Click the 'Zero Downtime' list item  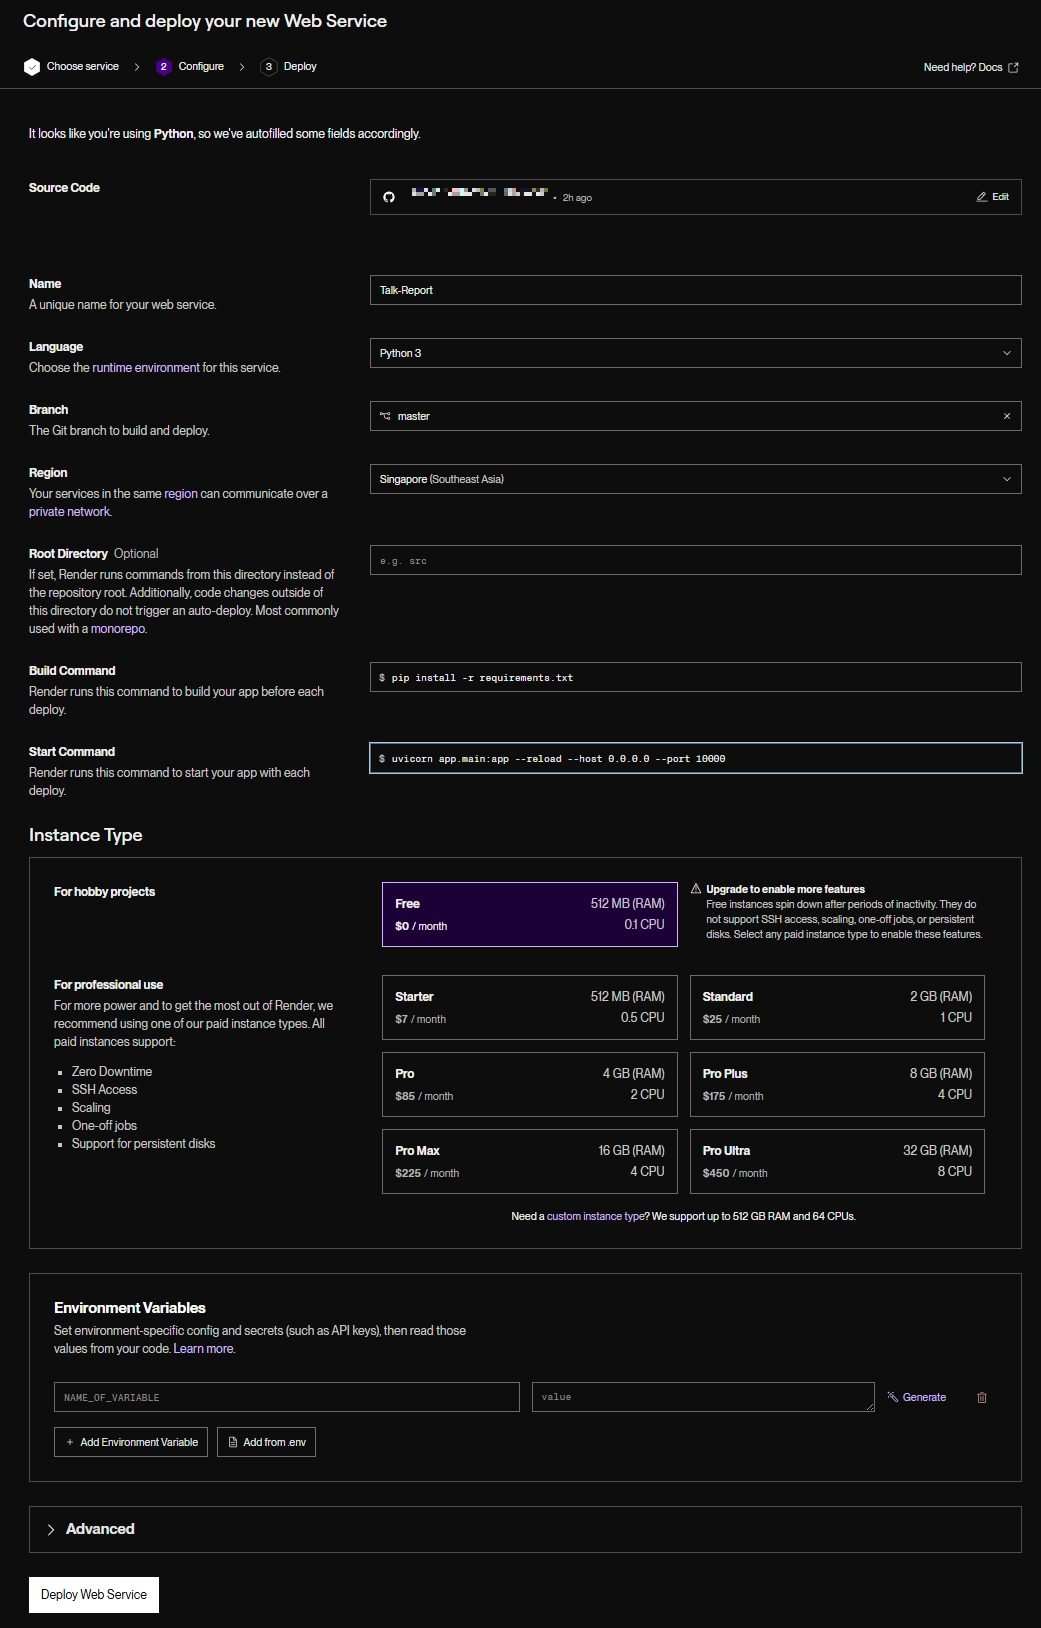112,1072
